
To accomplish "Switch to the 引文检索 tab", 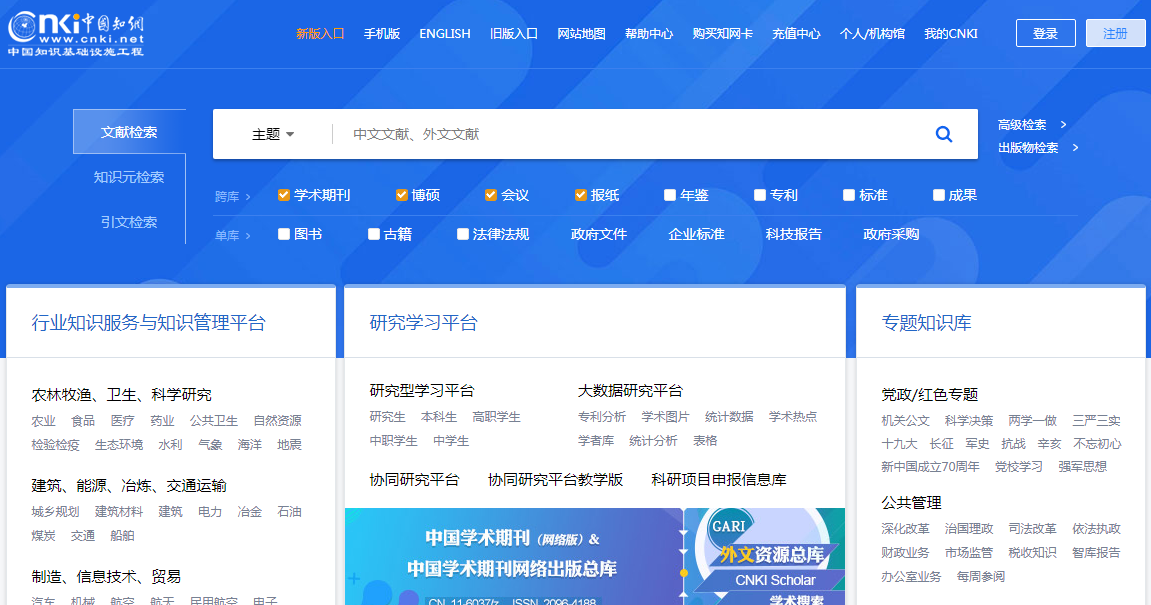I will (129, 222).
